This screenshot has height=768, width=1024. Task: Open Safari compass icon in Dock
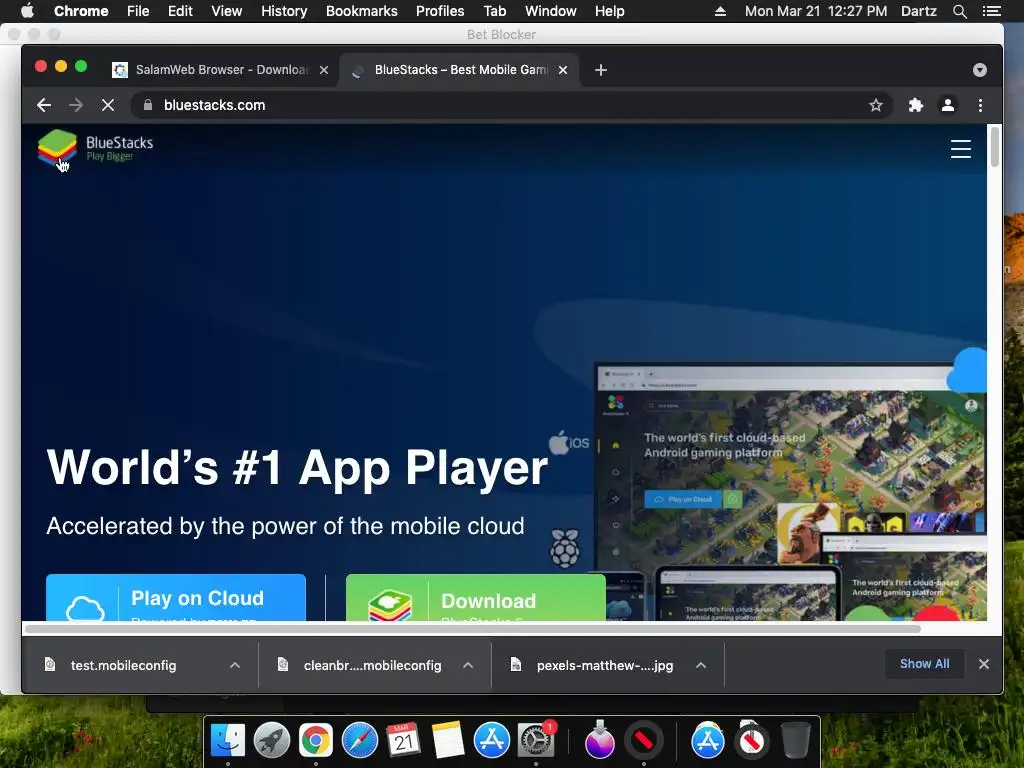click(x=360, y=741)
